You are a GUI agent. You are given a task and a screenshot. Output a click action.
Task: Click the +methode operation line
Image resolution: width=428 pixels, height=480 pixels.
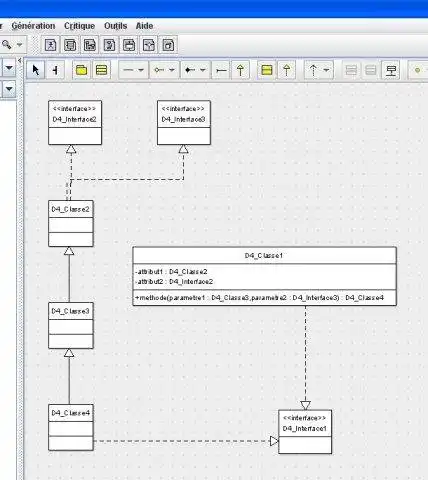(259, 298)
